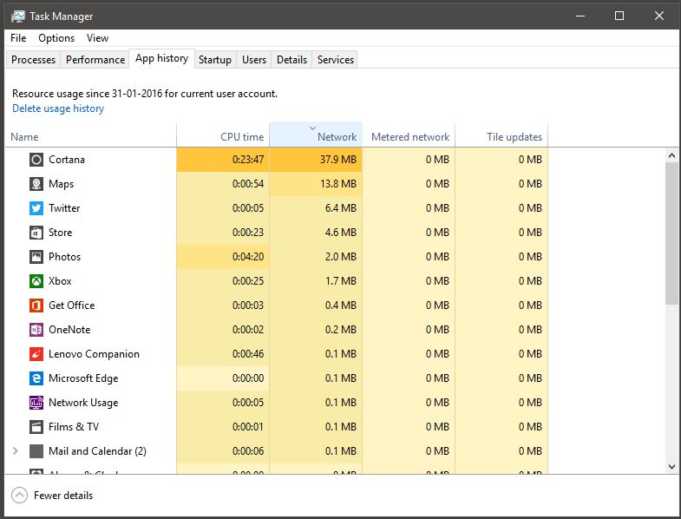Open the Options menu

coord(56,38)
